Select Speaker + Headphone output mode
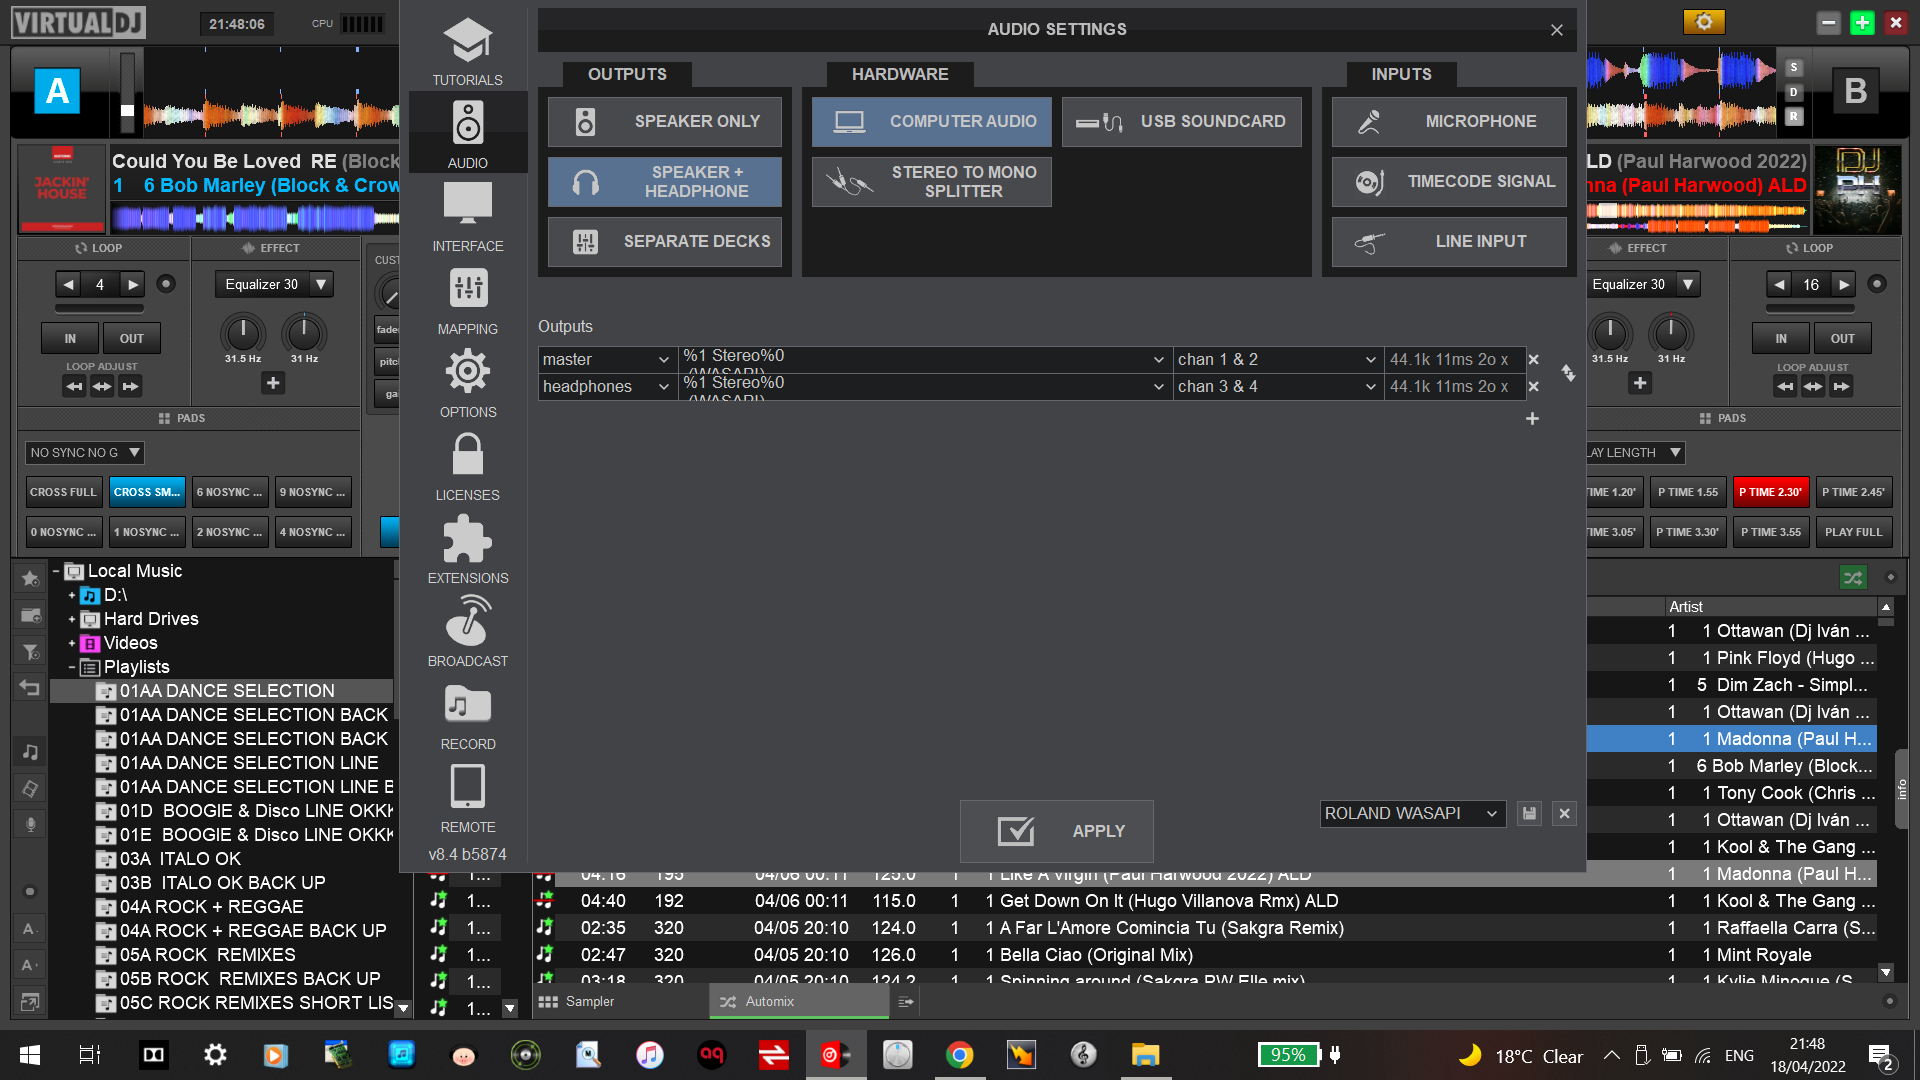The height and width of the screenshot is (1080, 1920). coord(664,182)
